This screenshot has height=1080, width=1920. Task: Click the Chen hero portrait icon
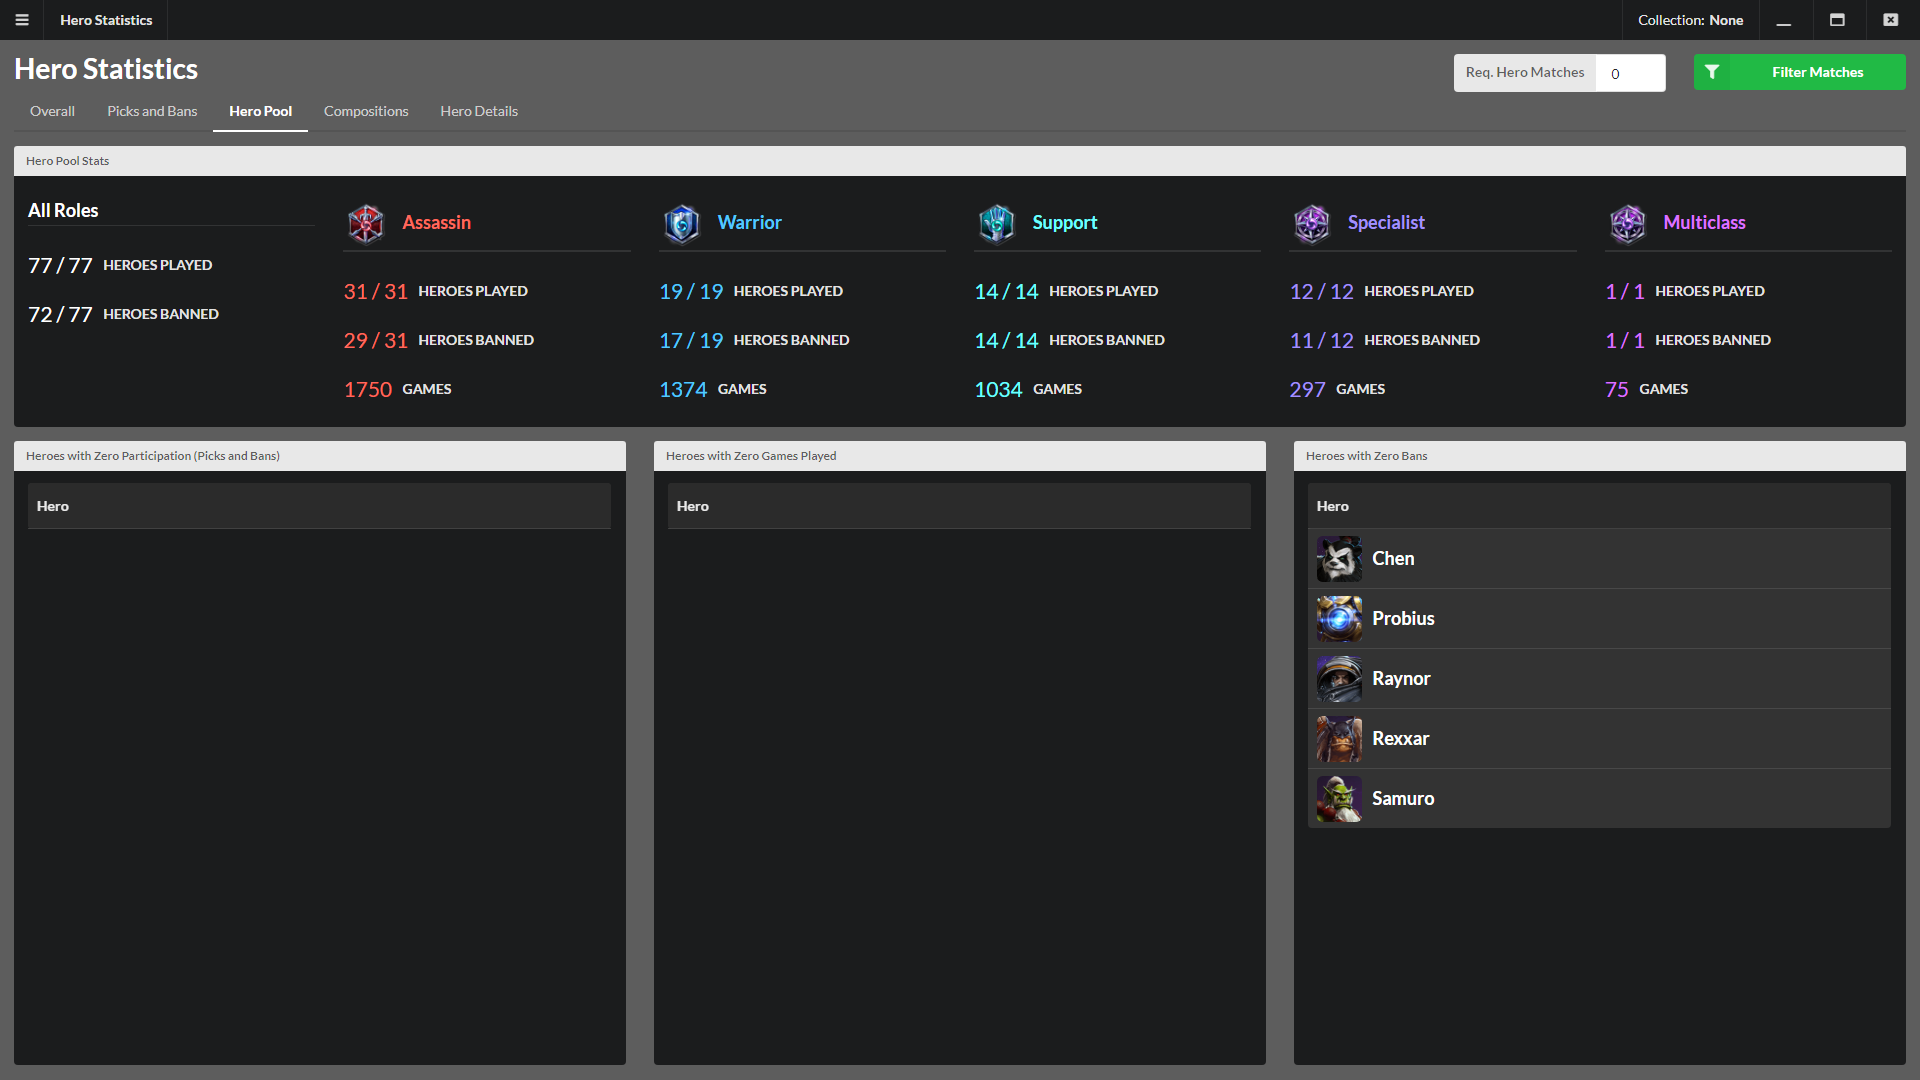click(x=1336, y=556)
